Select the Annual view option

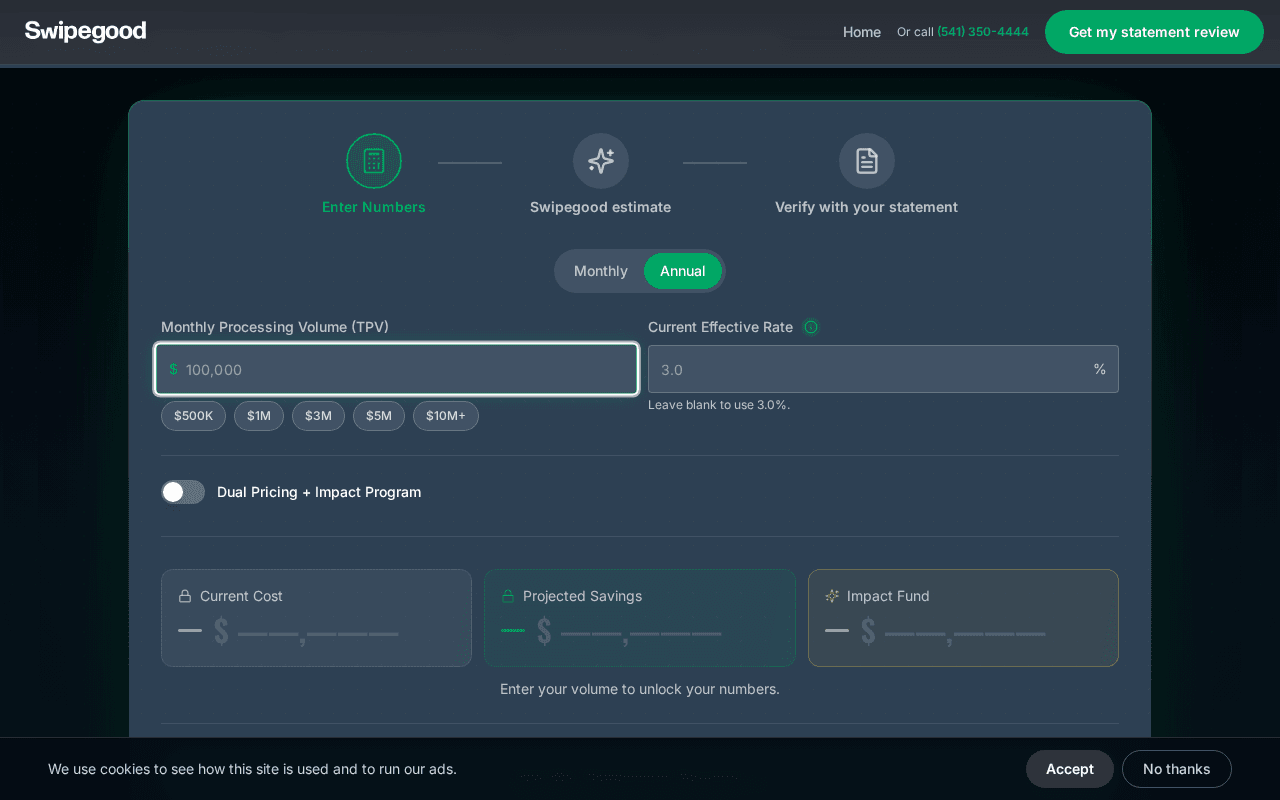click(683, 271)
